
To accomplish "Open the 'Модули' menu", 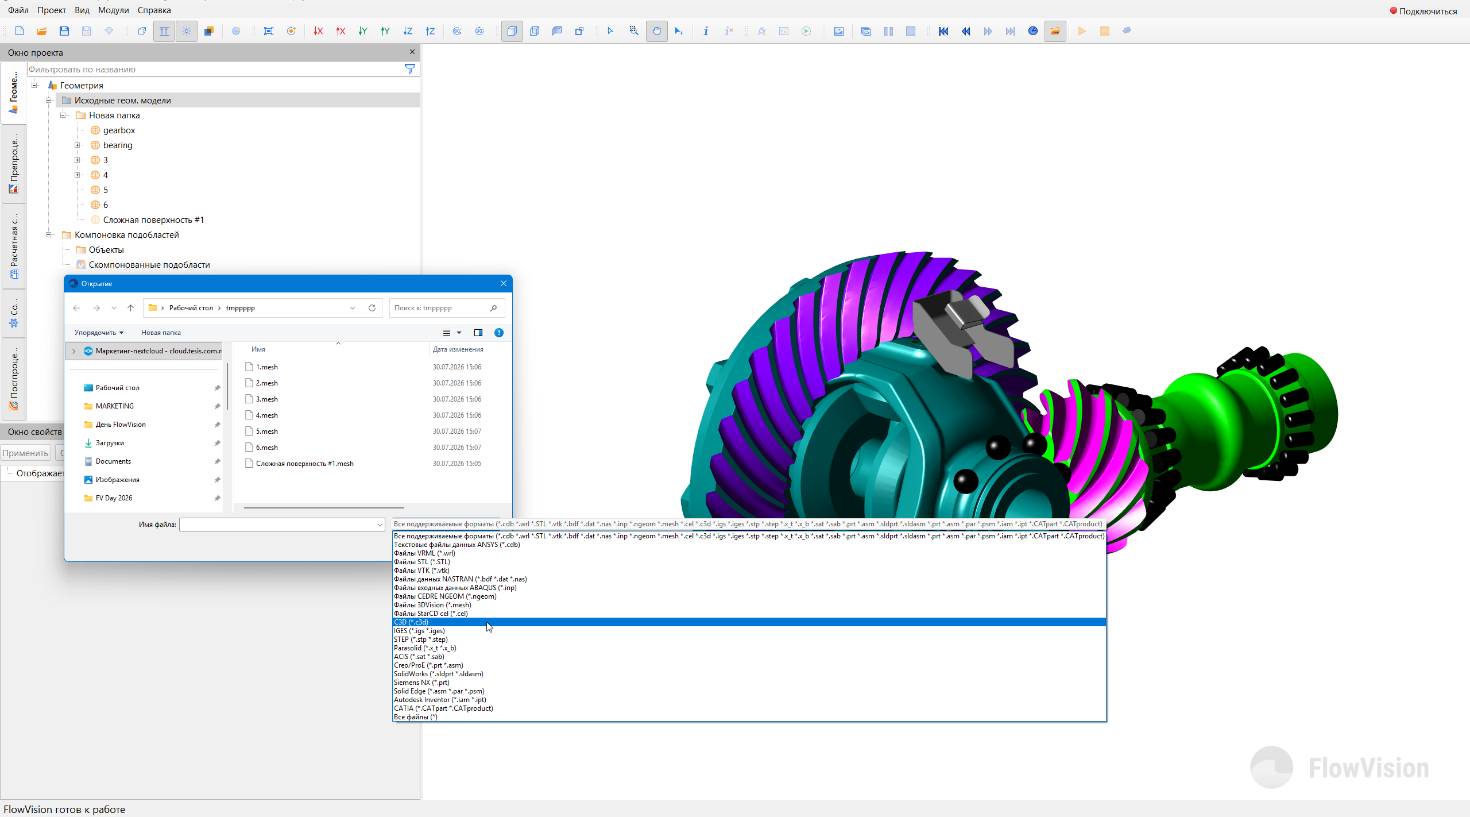I will (x=113, y=10).
